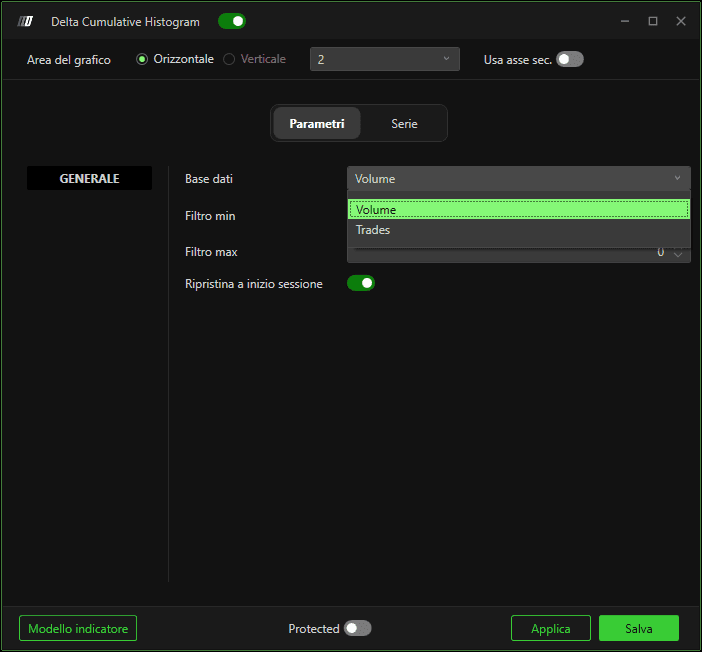Toggle the Protected switch
This screenshot has height=652, width=702.
pos(358,628)
